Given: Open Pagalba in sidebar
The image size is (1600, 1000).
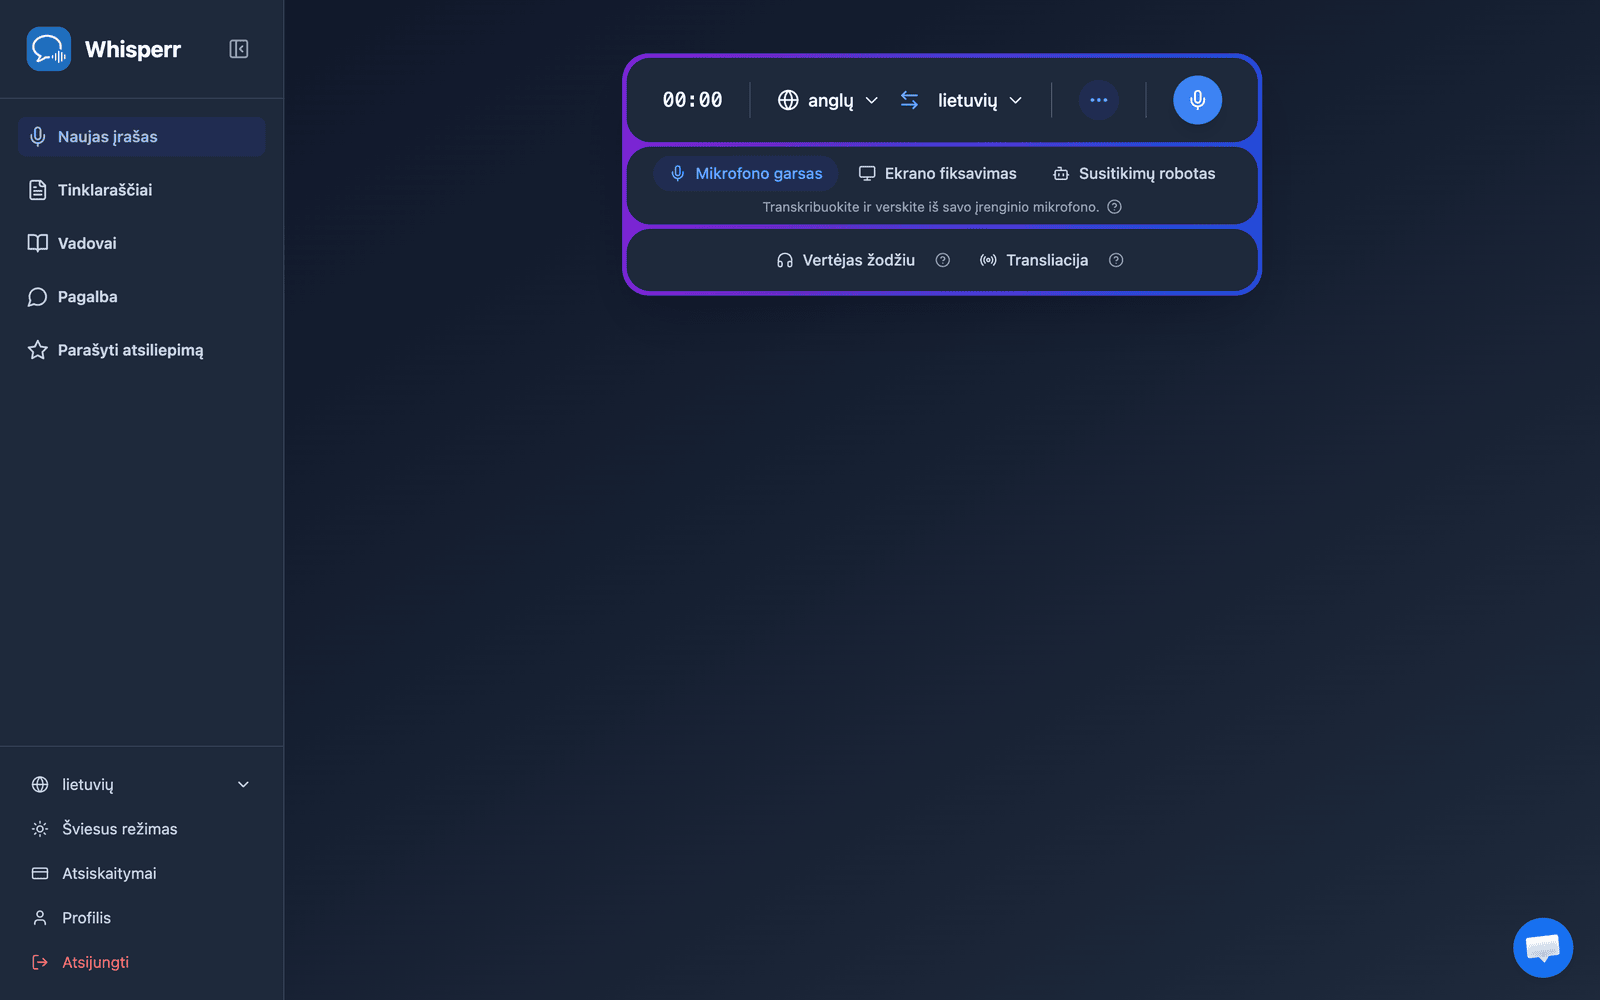Looking at the screenshot, I should tap(141, 297).
